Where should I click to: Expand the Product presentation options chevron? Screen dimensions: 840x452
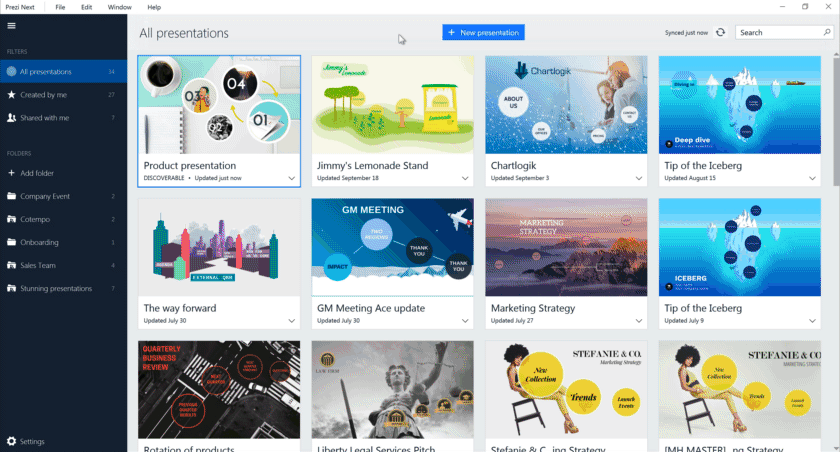click(292, 178)
